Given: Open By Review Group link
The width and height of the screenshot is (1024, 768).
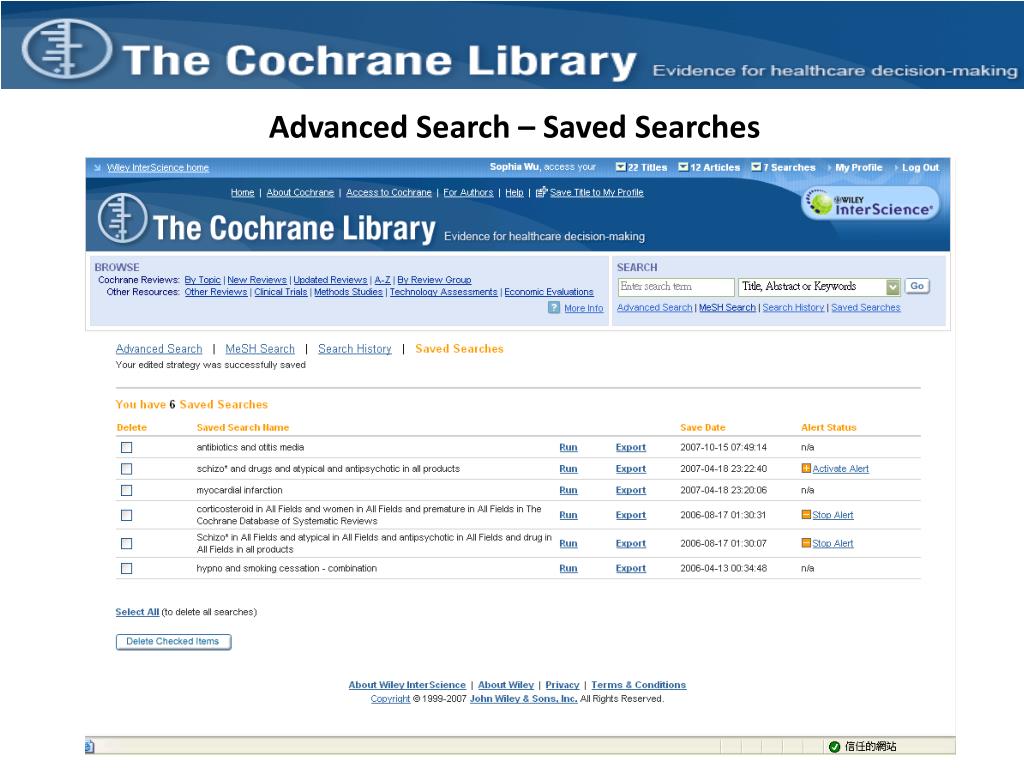Looking at the screenshot, I should 434,280.
